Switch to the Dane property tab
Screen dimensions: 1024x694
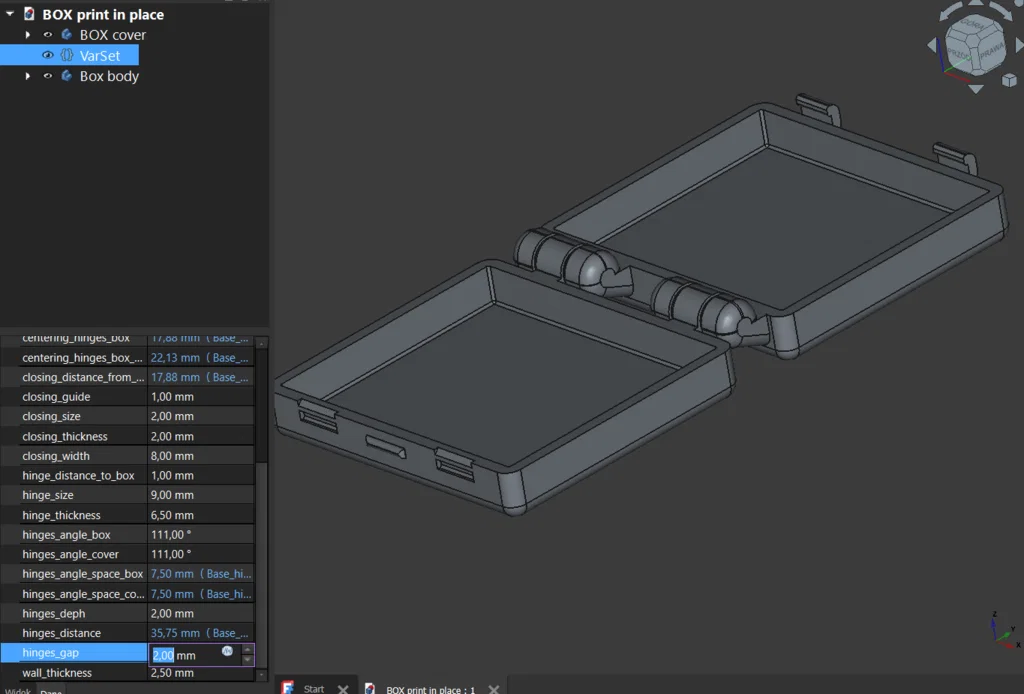click(51, 691)
